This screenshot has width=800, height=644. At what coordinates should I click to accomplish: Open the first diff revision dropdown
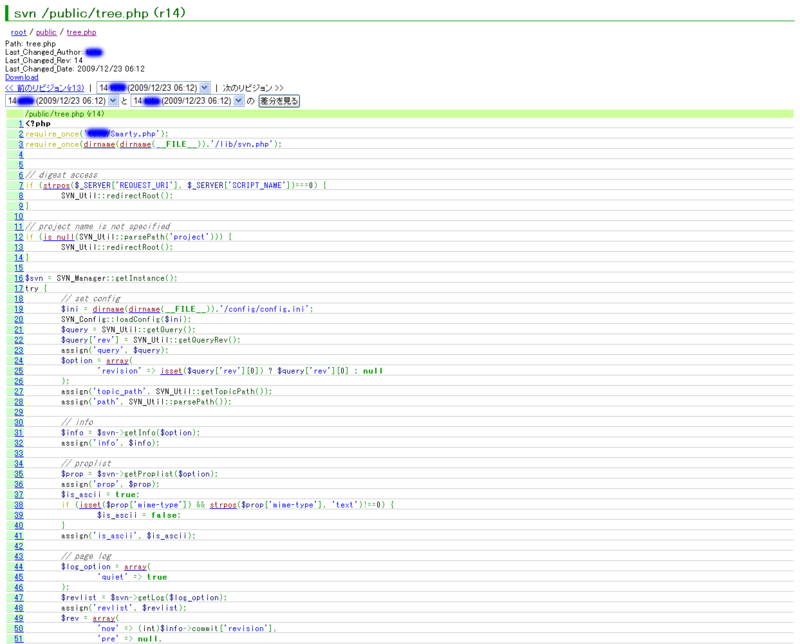62,101
